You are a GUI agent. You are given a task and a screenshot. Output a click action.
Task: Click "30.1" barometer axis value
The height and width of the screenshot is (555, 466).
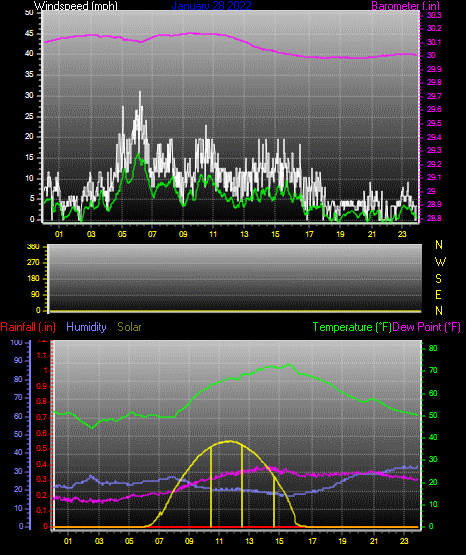(x=434, y=42)
